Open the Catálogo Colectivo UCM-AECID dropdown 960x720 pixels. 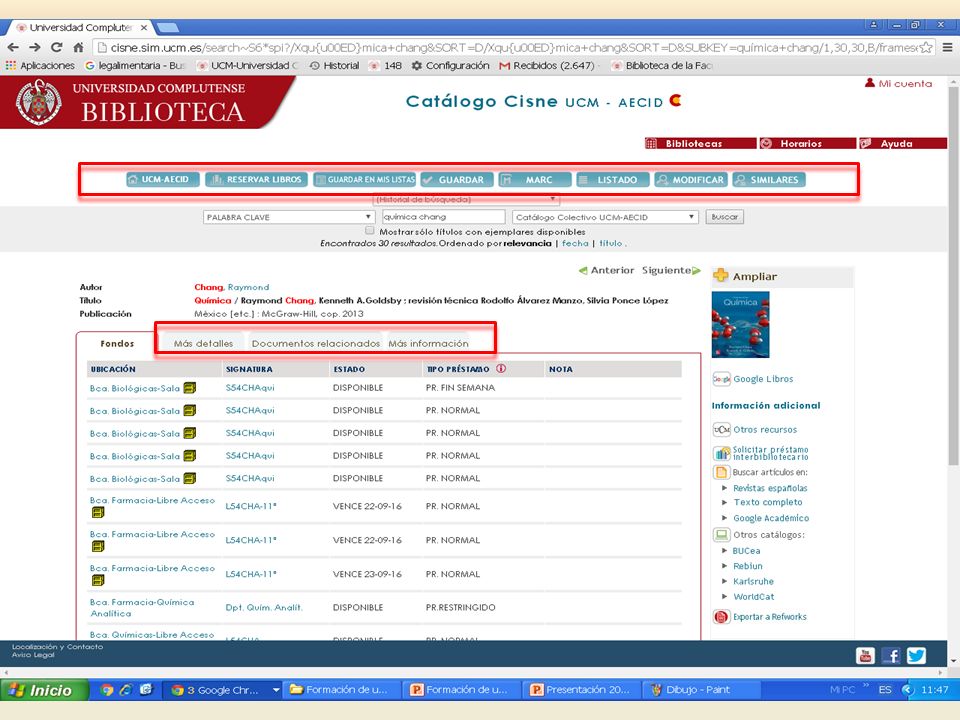tap(605, 217)
